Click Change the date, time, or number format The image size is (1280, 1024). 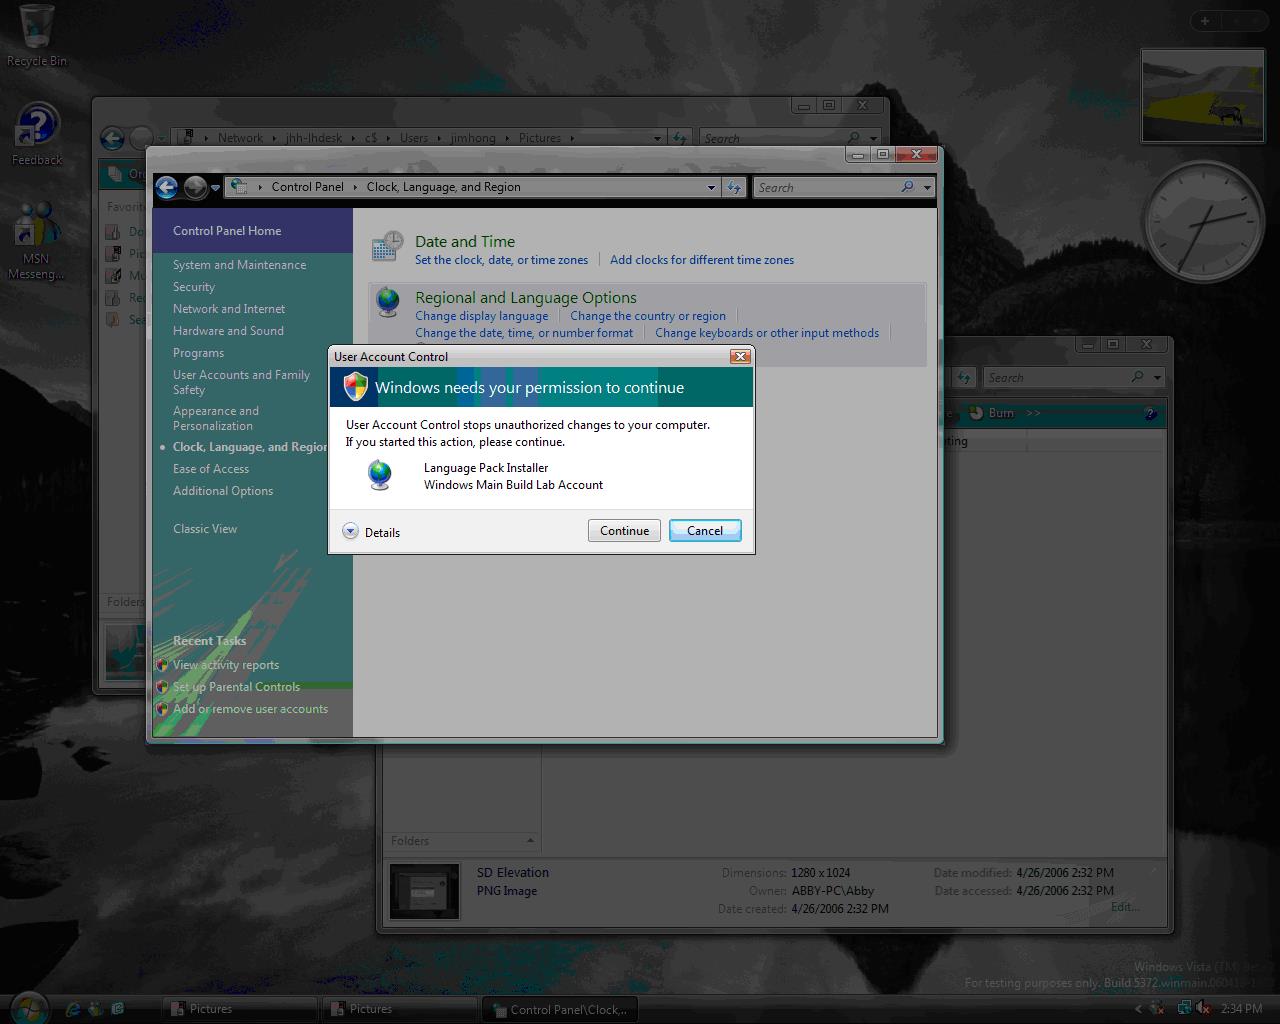coord(524,333)
